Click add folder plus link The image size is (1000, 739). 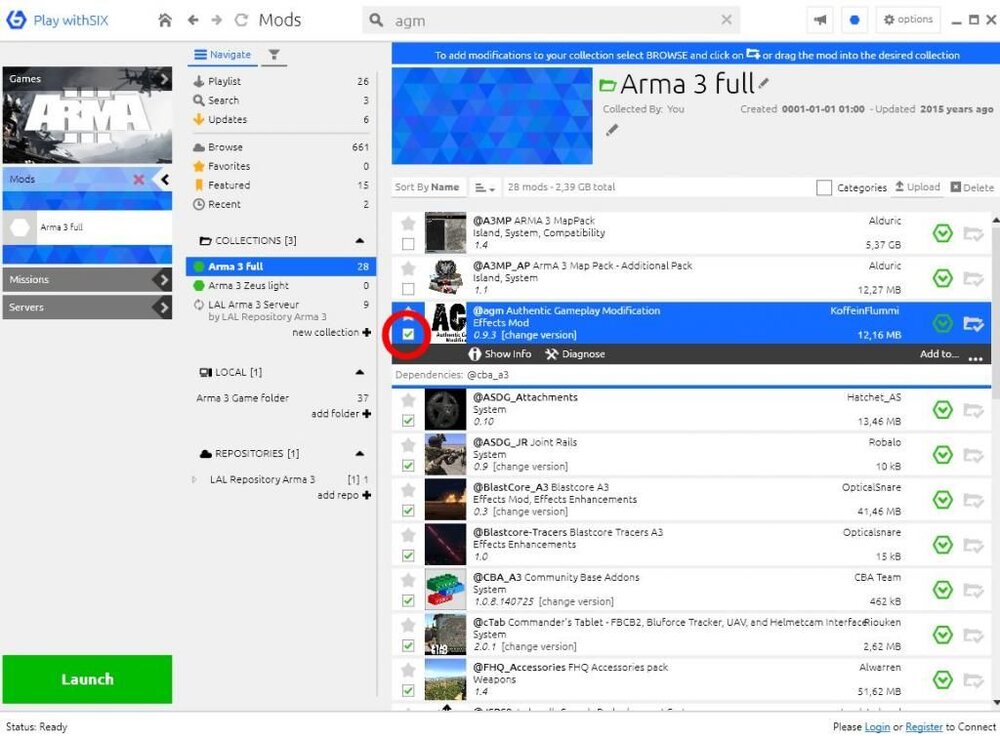pyautogui.click(x=341, y=414)
